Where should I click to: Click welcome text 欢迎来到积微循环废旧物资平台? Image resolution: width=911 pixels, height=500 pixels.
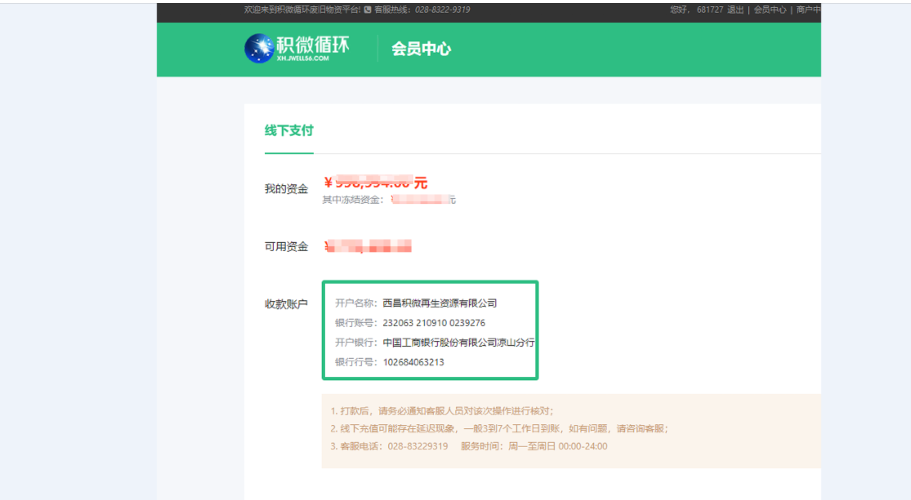302,10
